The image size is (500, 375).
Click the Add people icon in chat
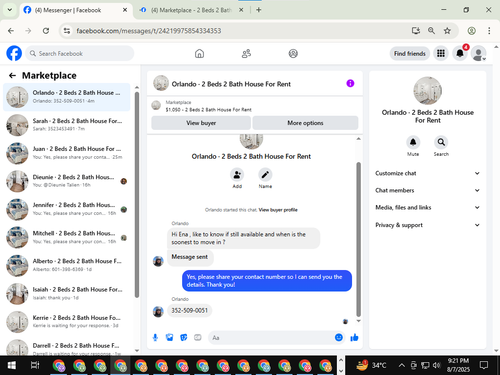point(237,175)
